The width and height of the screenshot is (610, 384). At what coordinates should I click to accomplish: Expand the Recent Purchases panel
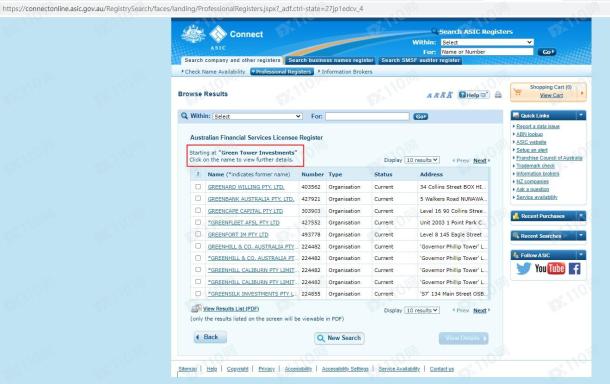pyautogui.click(x=581, y=216)
